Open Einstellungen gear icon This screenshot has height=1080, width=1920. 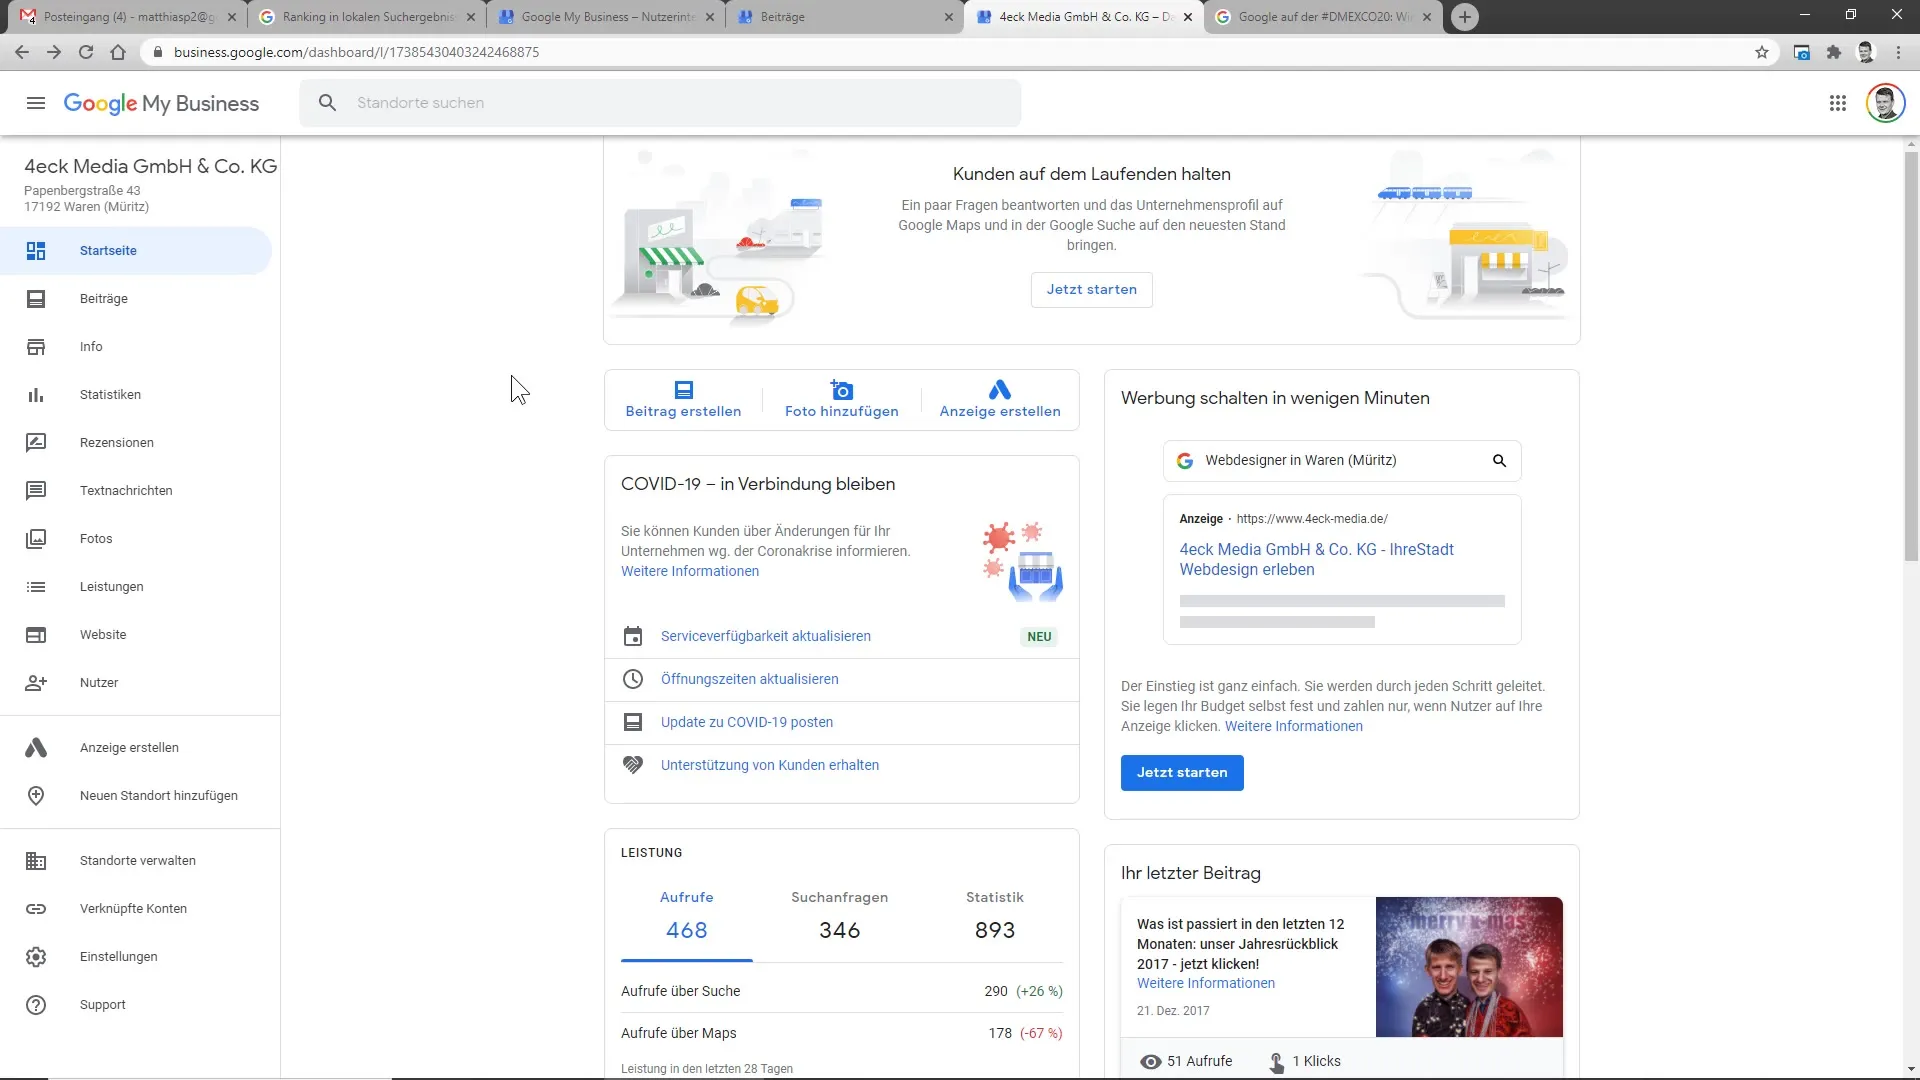coord(36,957)
